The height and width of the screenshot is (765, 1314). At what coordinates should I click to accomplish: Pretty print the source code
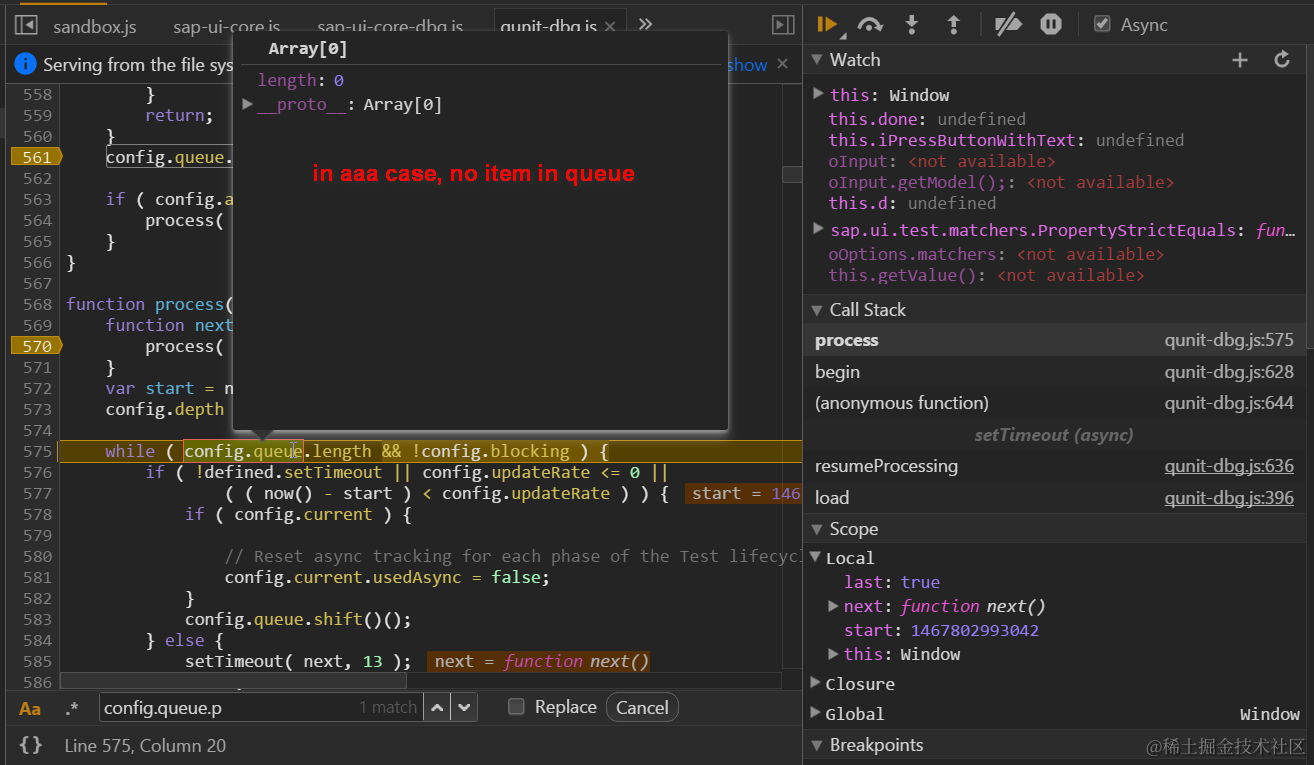tap(31, 745)
